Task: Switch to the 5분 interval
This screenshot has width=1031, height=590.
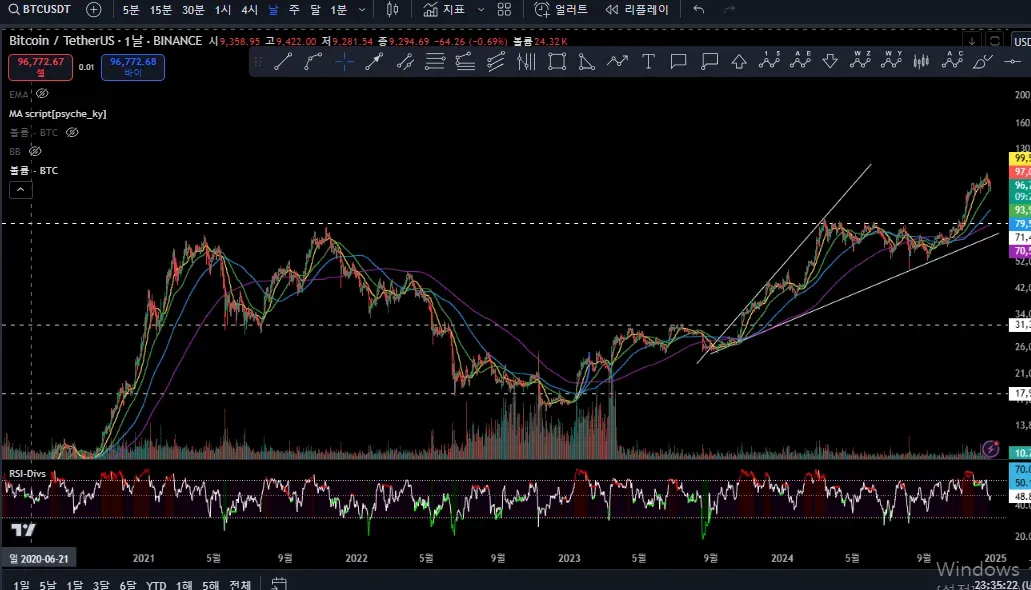Action: (131, 10)
